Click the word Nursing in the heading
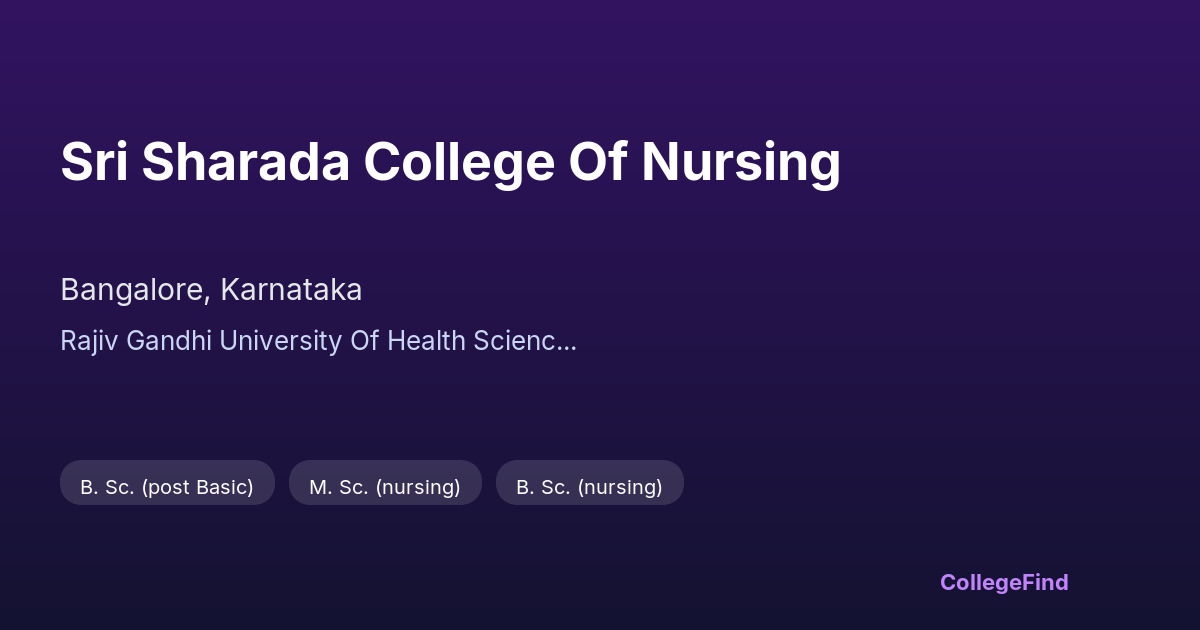 [x=740, y=162]
